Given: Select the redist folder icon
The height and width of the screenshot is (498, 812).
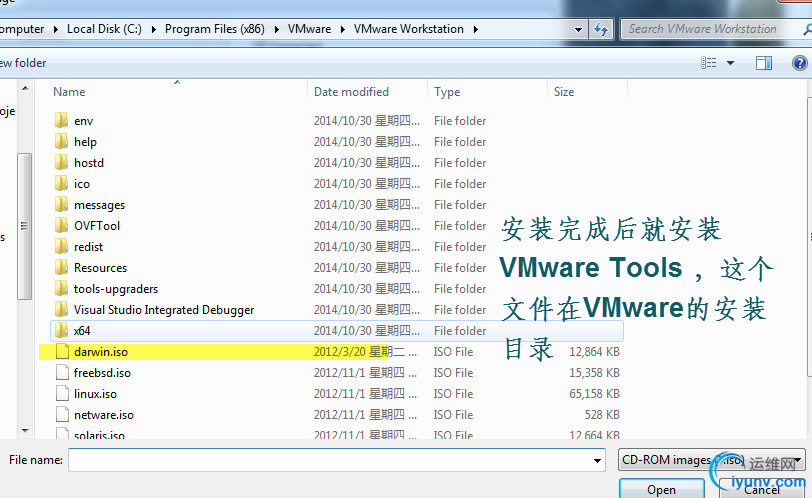Looking at the screenshot, I should pos(61,246).
